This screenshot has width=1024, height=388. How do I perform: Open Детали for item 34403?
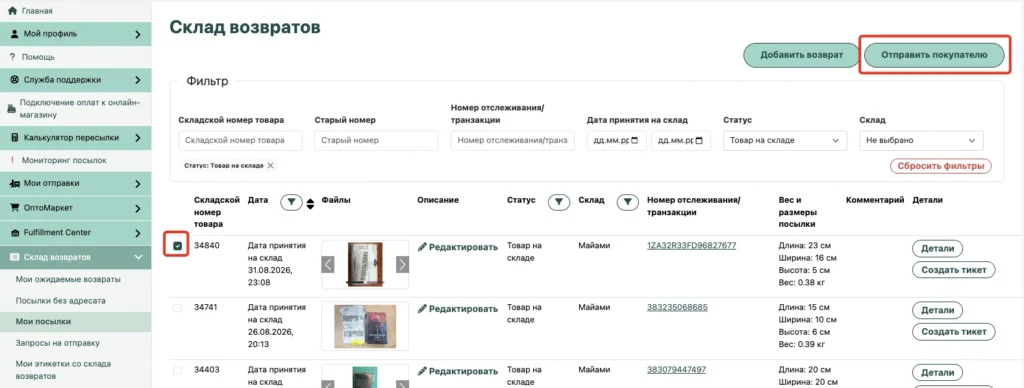937,373
